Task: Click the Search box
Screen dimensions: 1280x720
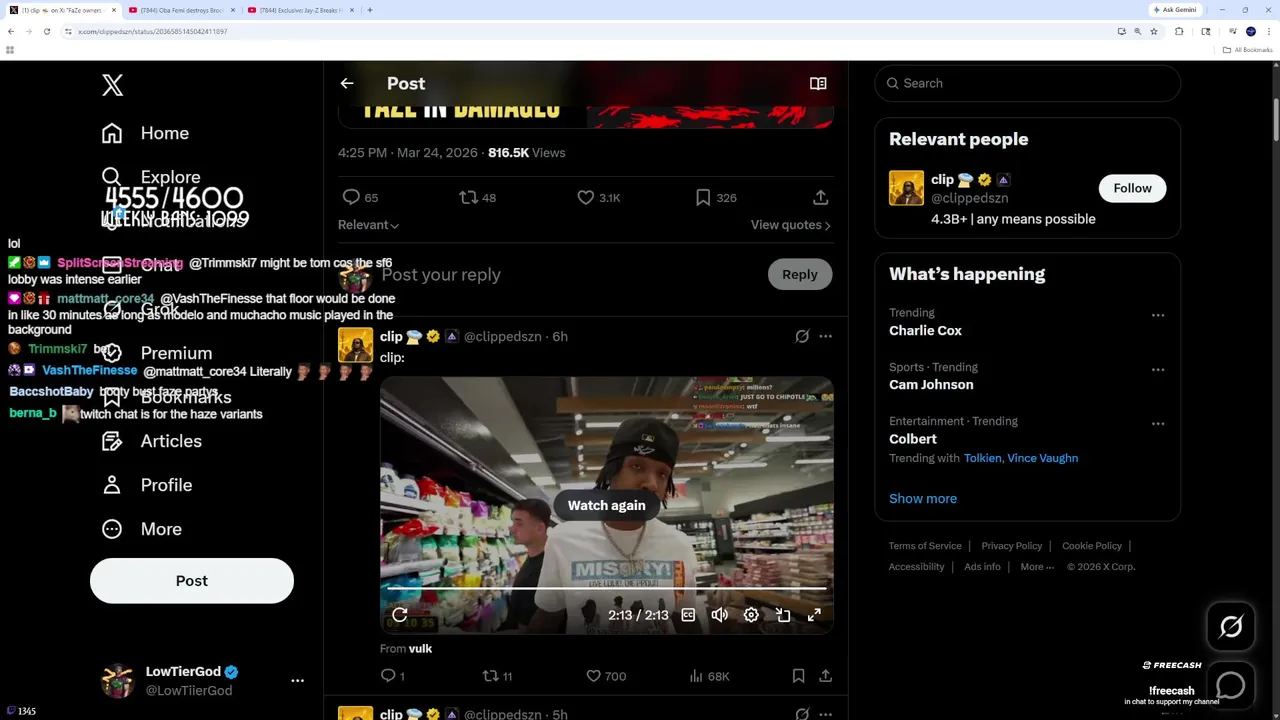Action: [x=1028, y=84]
